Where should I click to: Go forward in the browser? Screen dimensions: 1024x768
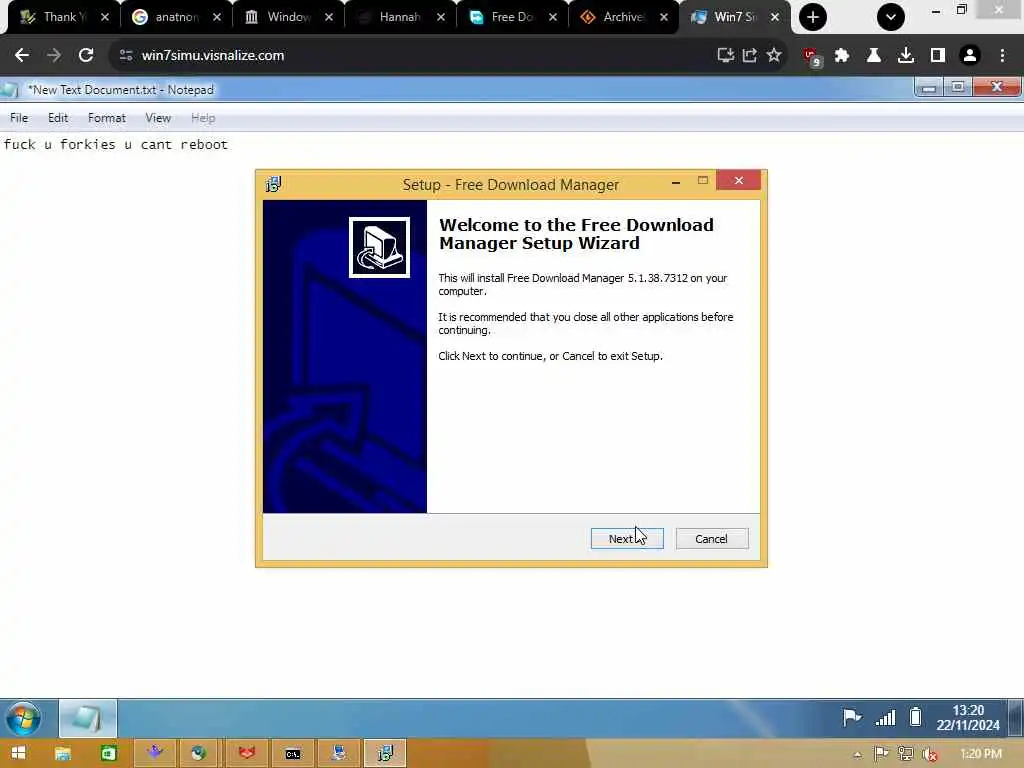tap(54, 56)
